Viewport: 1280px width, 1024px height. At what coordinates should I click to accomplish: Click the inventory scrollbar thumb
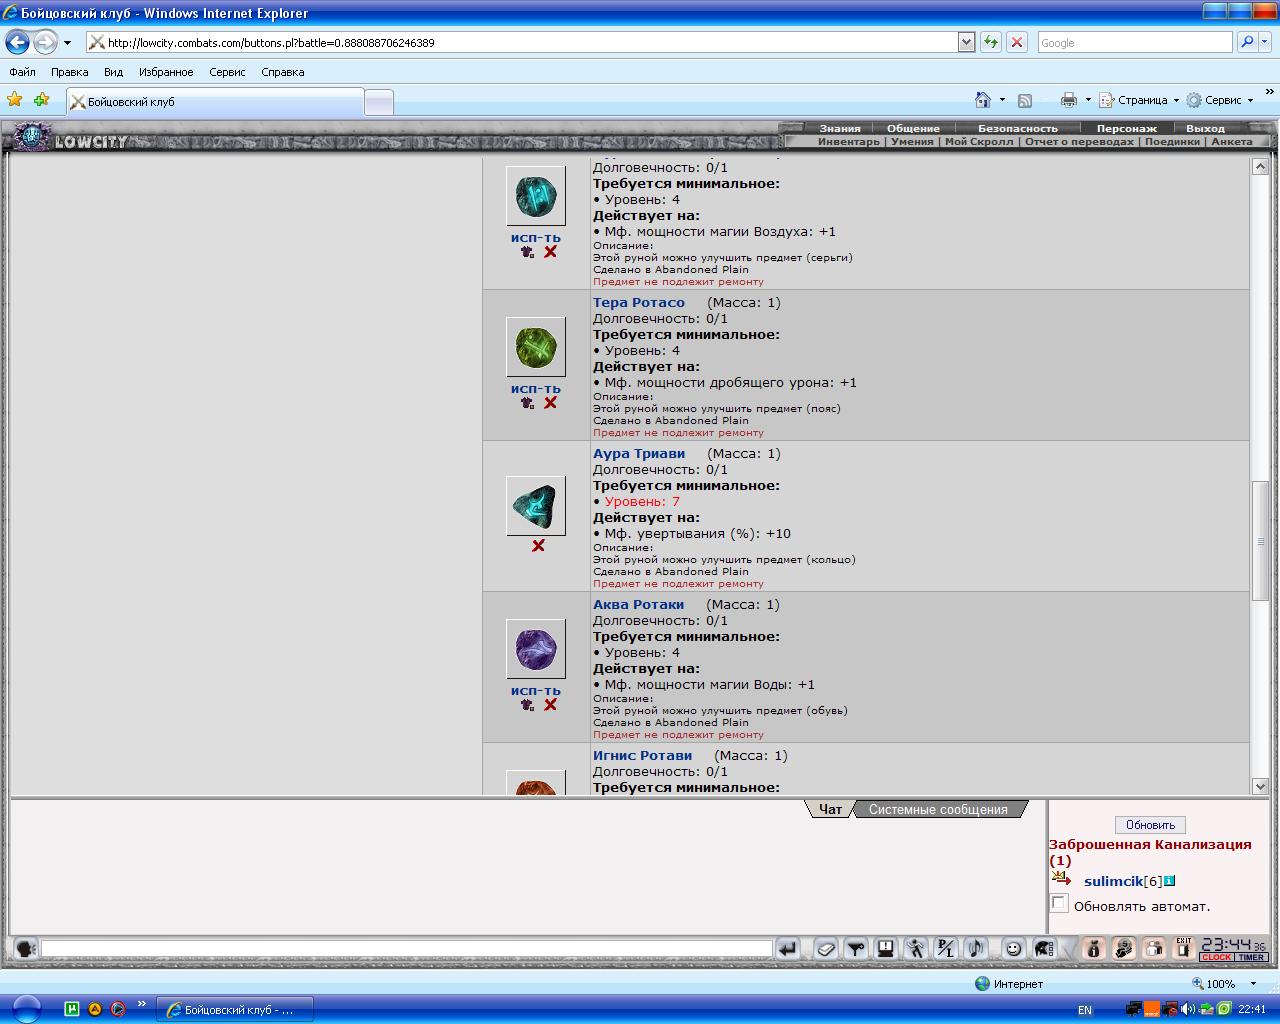coord(1260,540)
